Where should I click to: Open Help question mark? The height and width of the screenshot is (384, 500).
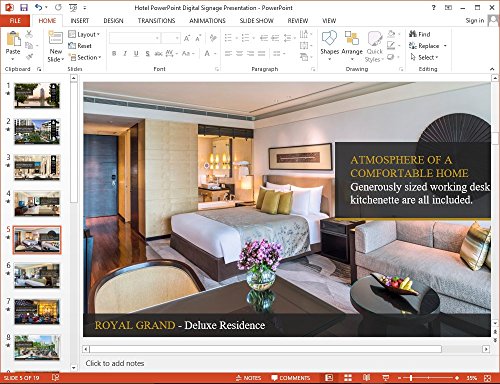click(434, 7)
